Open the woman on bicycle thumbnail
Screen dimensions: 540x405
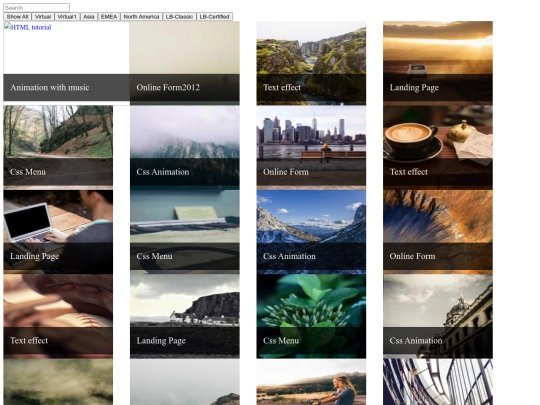[x=311, y=382]
